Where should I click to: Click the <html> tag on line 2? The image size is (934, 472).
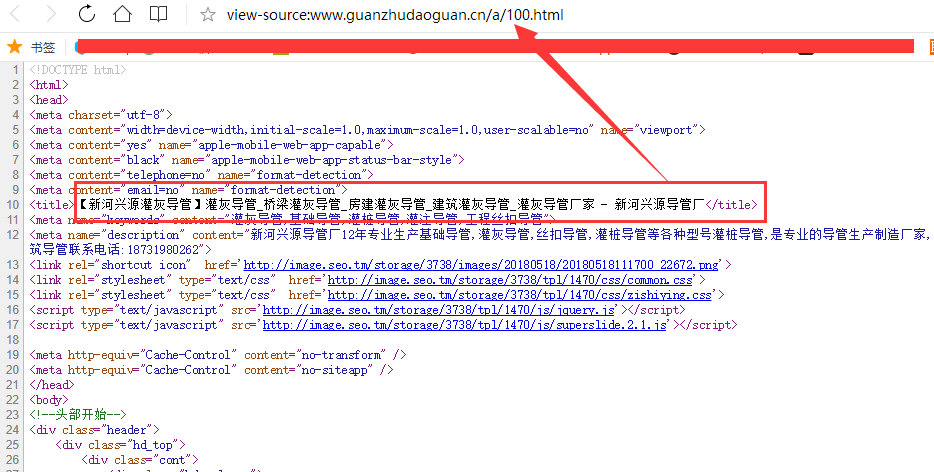[49, 85]
